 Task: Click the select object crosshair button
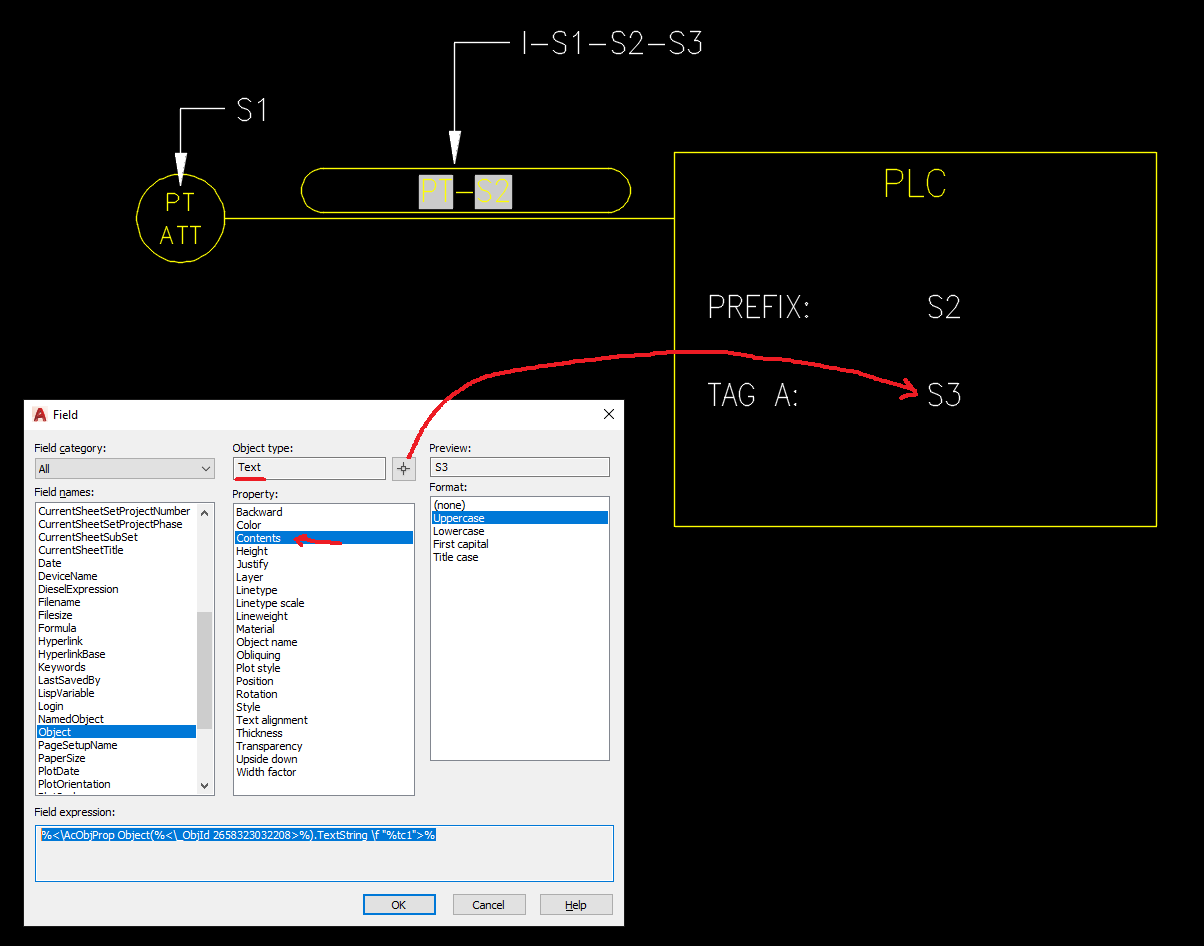click(403, 468)
